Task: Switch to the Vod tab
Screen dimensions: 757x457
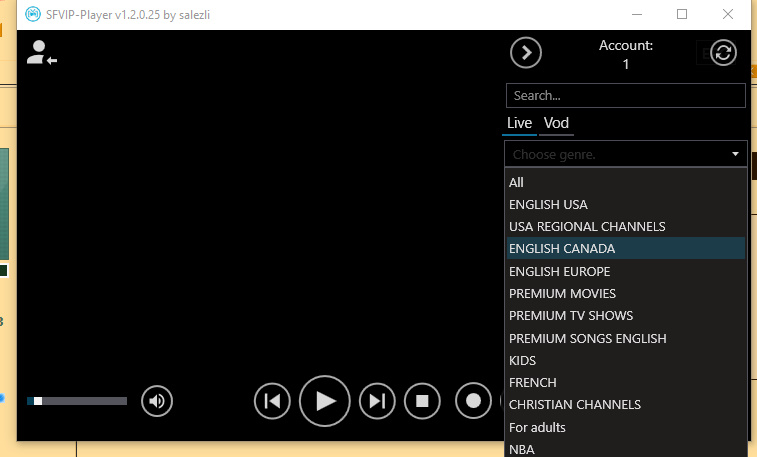Action: click(556, 123)
